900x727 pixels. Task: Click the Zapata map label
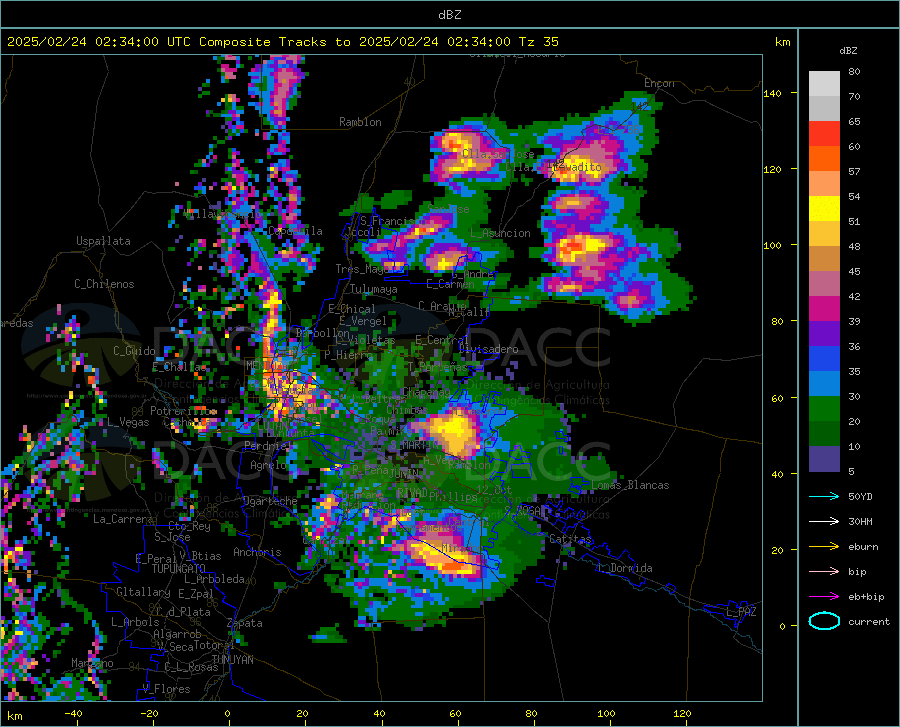click(x=245, y=623)
